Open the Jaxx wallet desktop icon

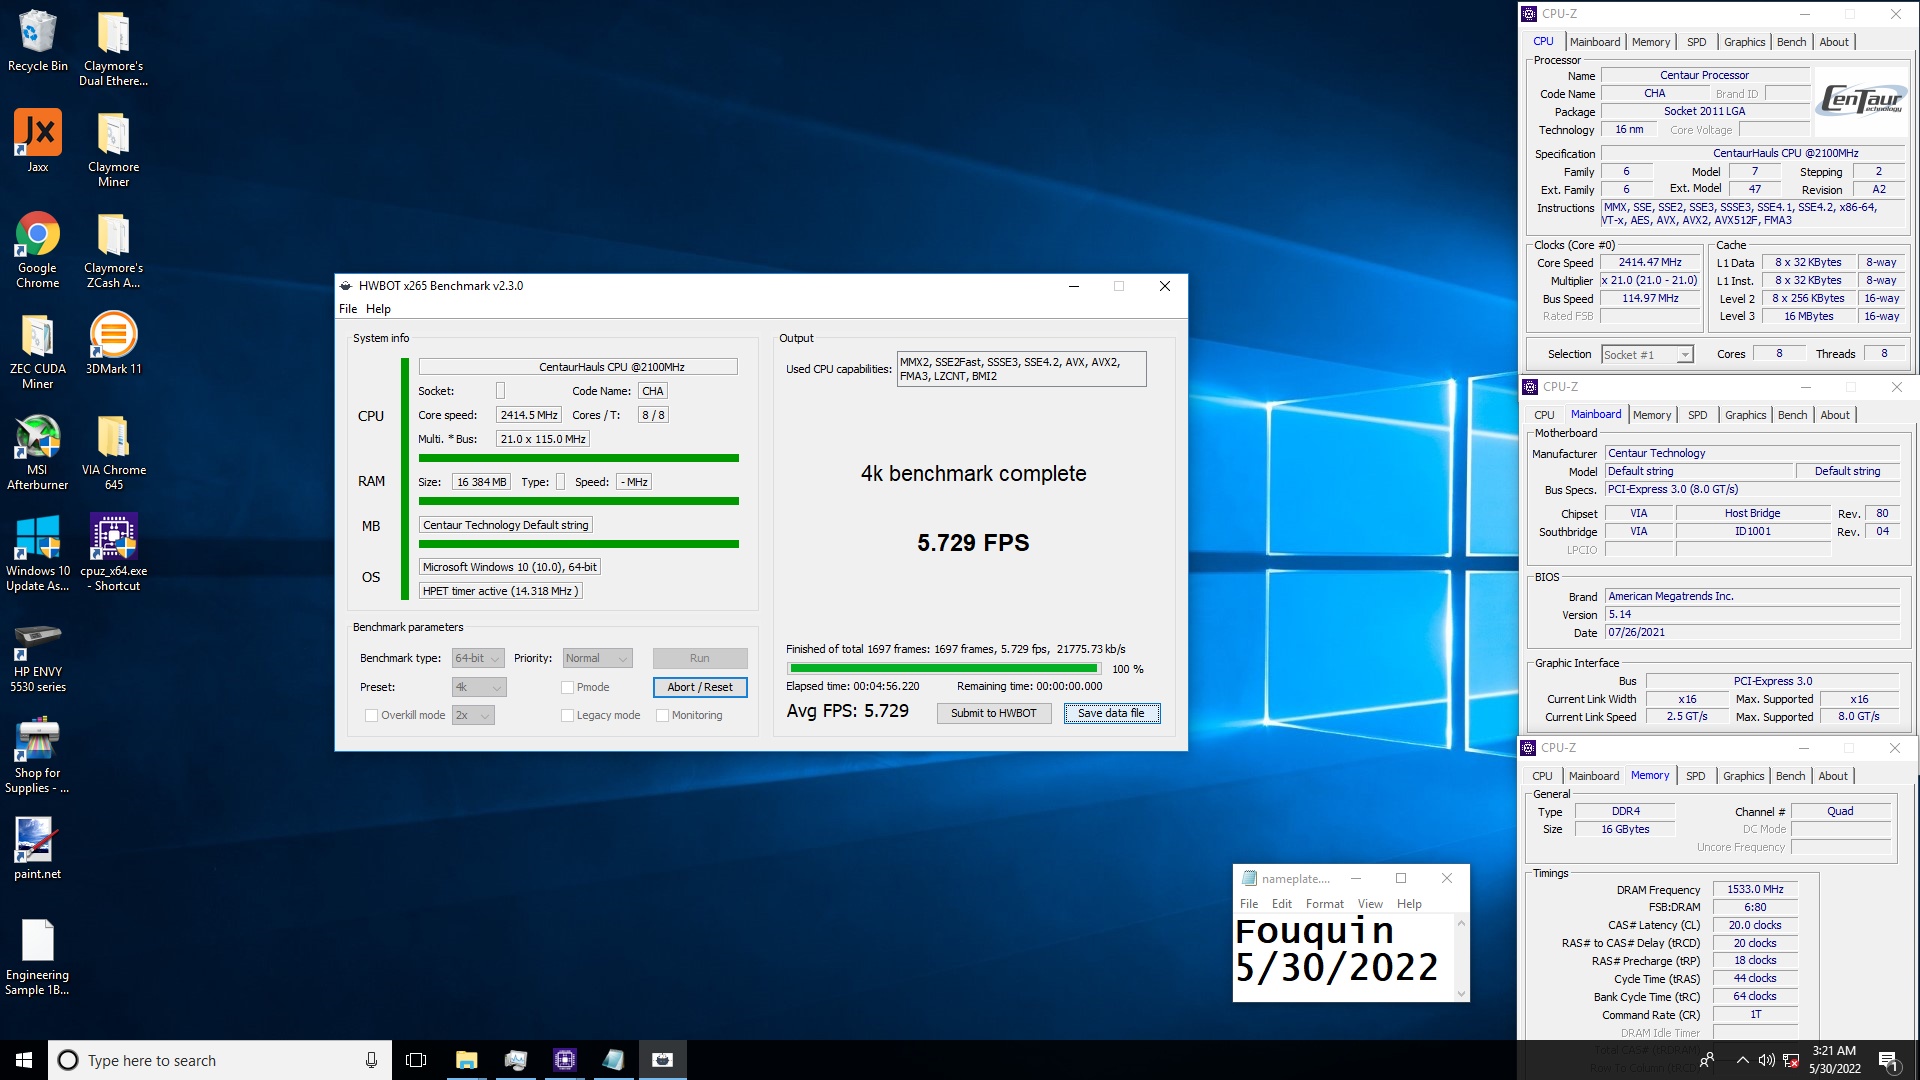[37, 141]
